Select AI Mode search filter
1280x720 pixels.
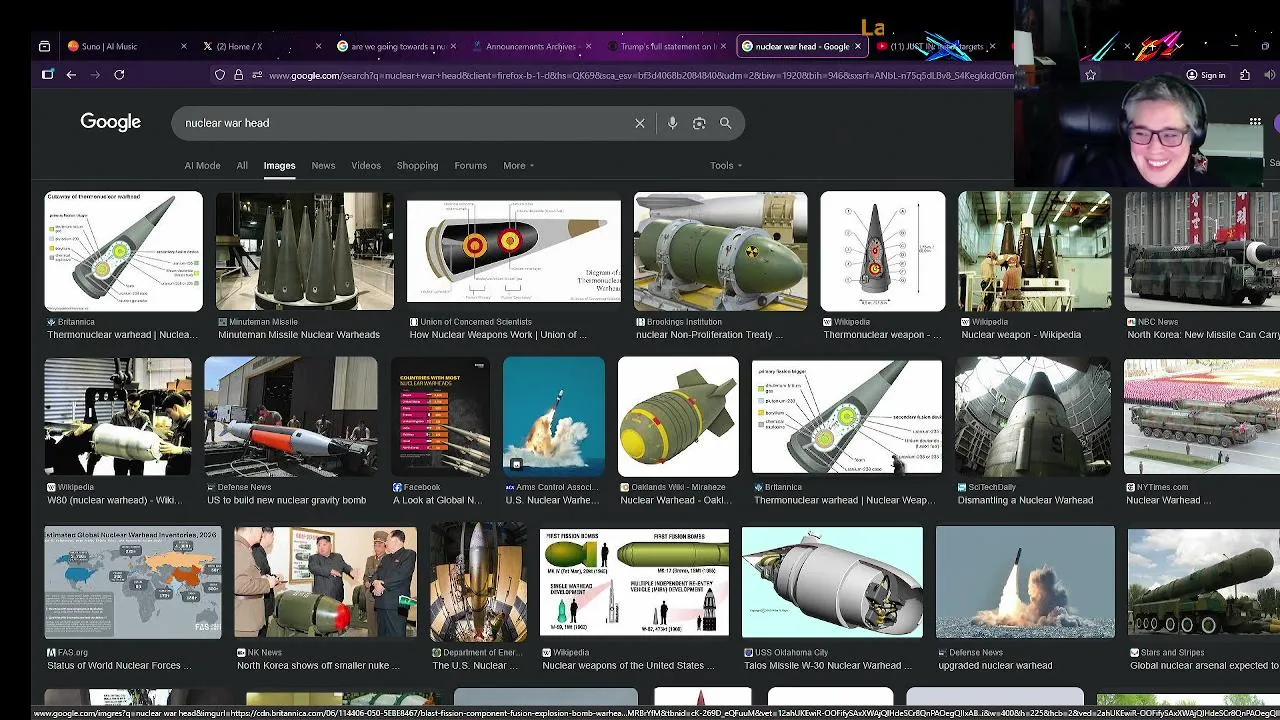coord(202,166)
